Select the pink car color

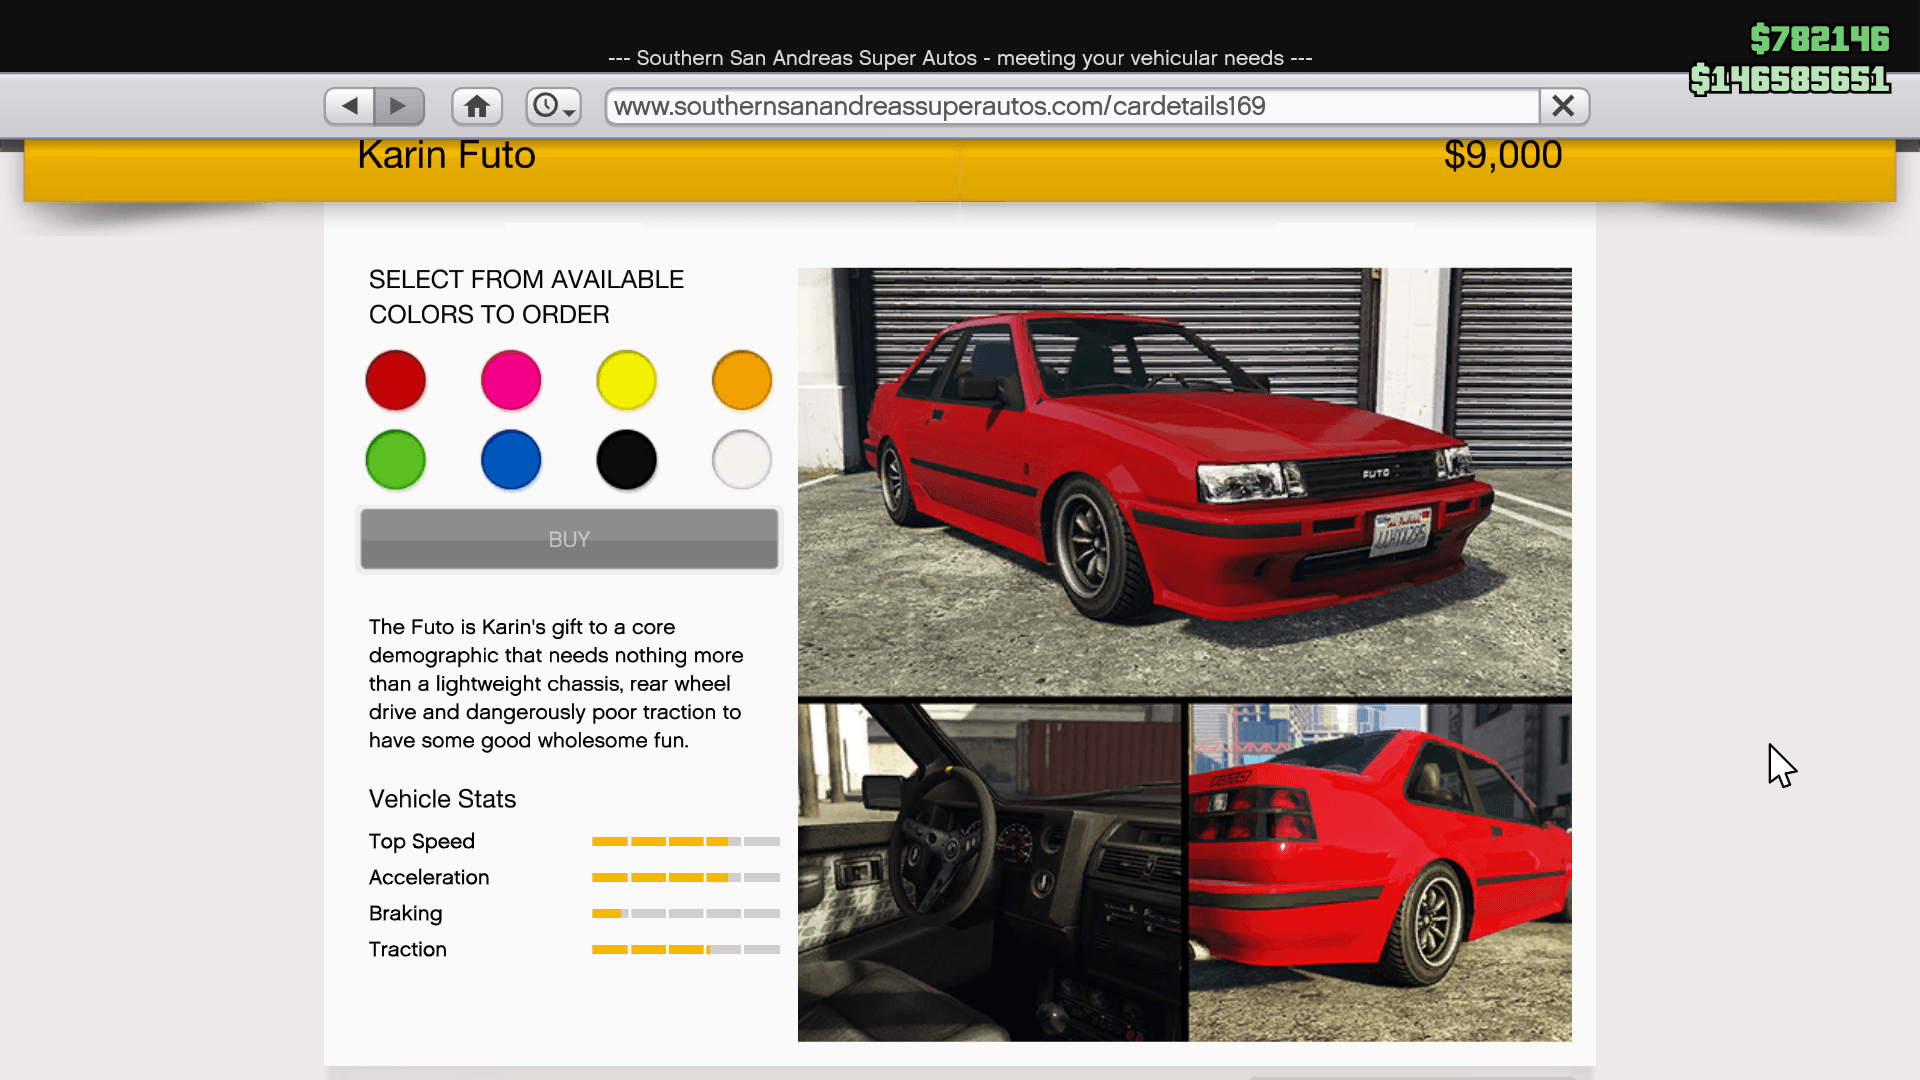tap(511, 380)
